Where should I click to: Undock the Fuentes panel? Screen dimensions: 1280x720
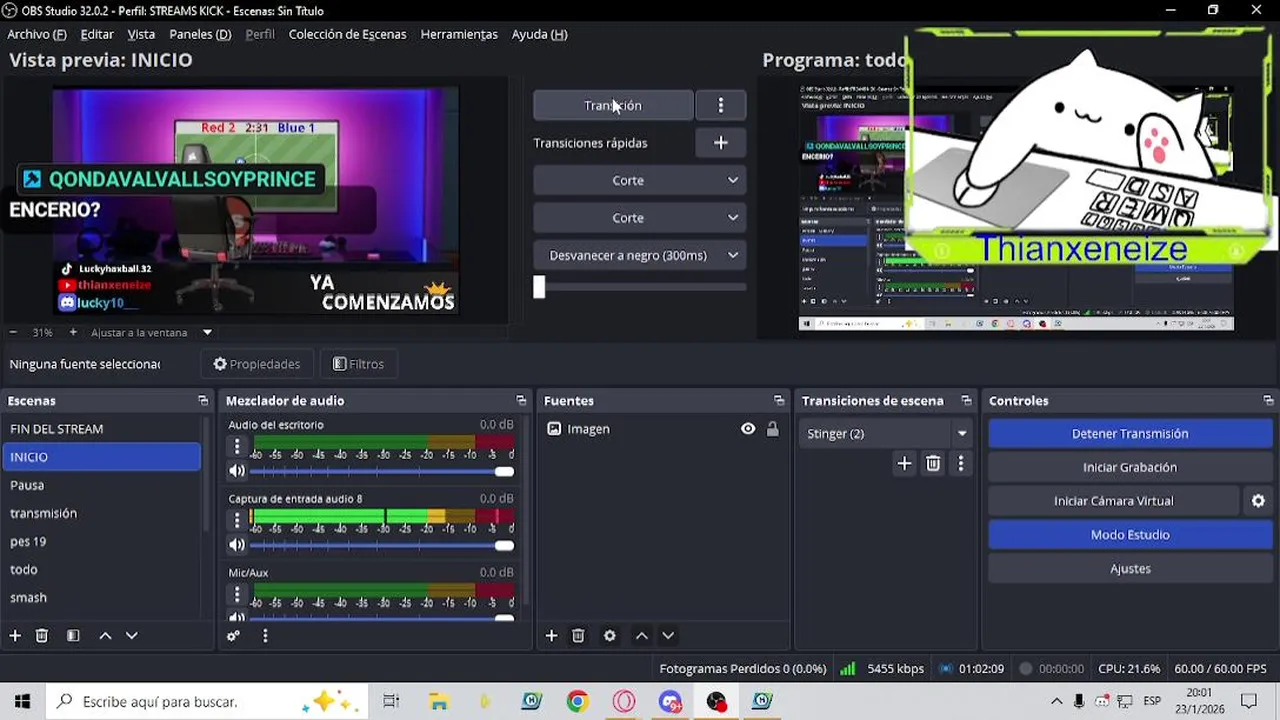[779, 401]
